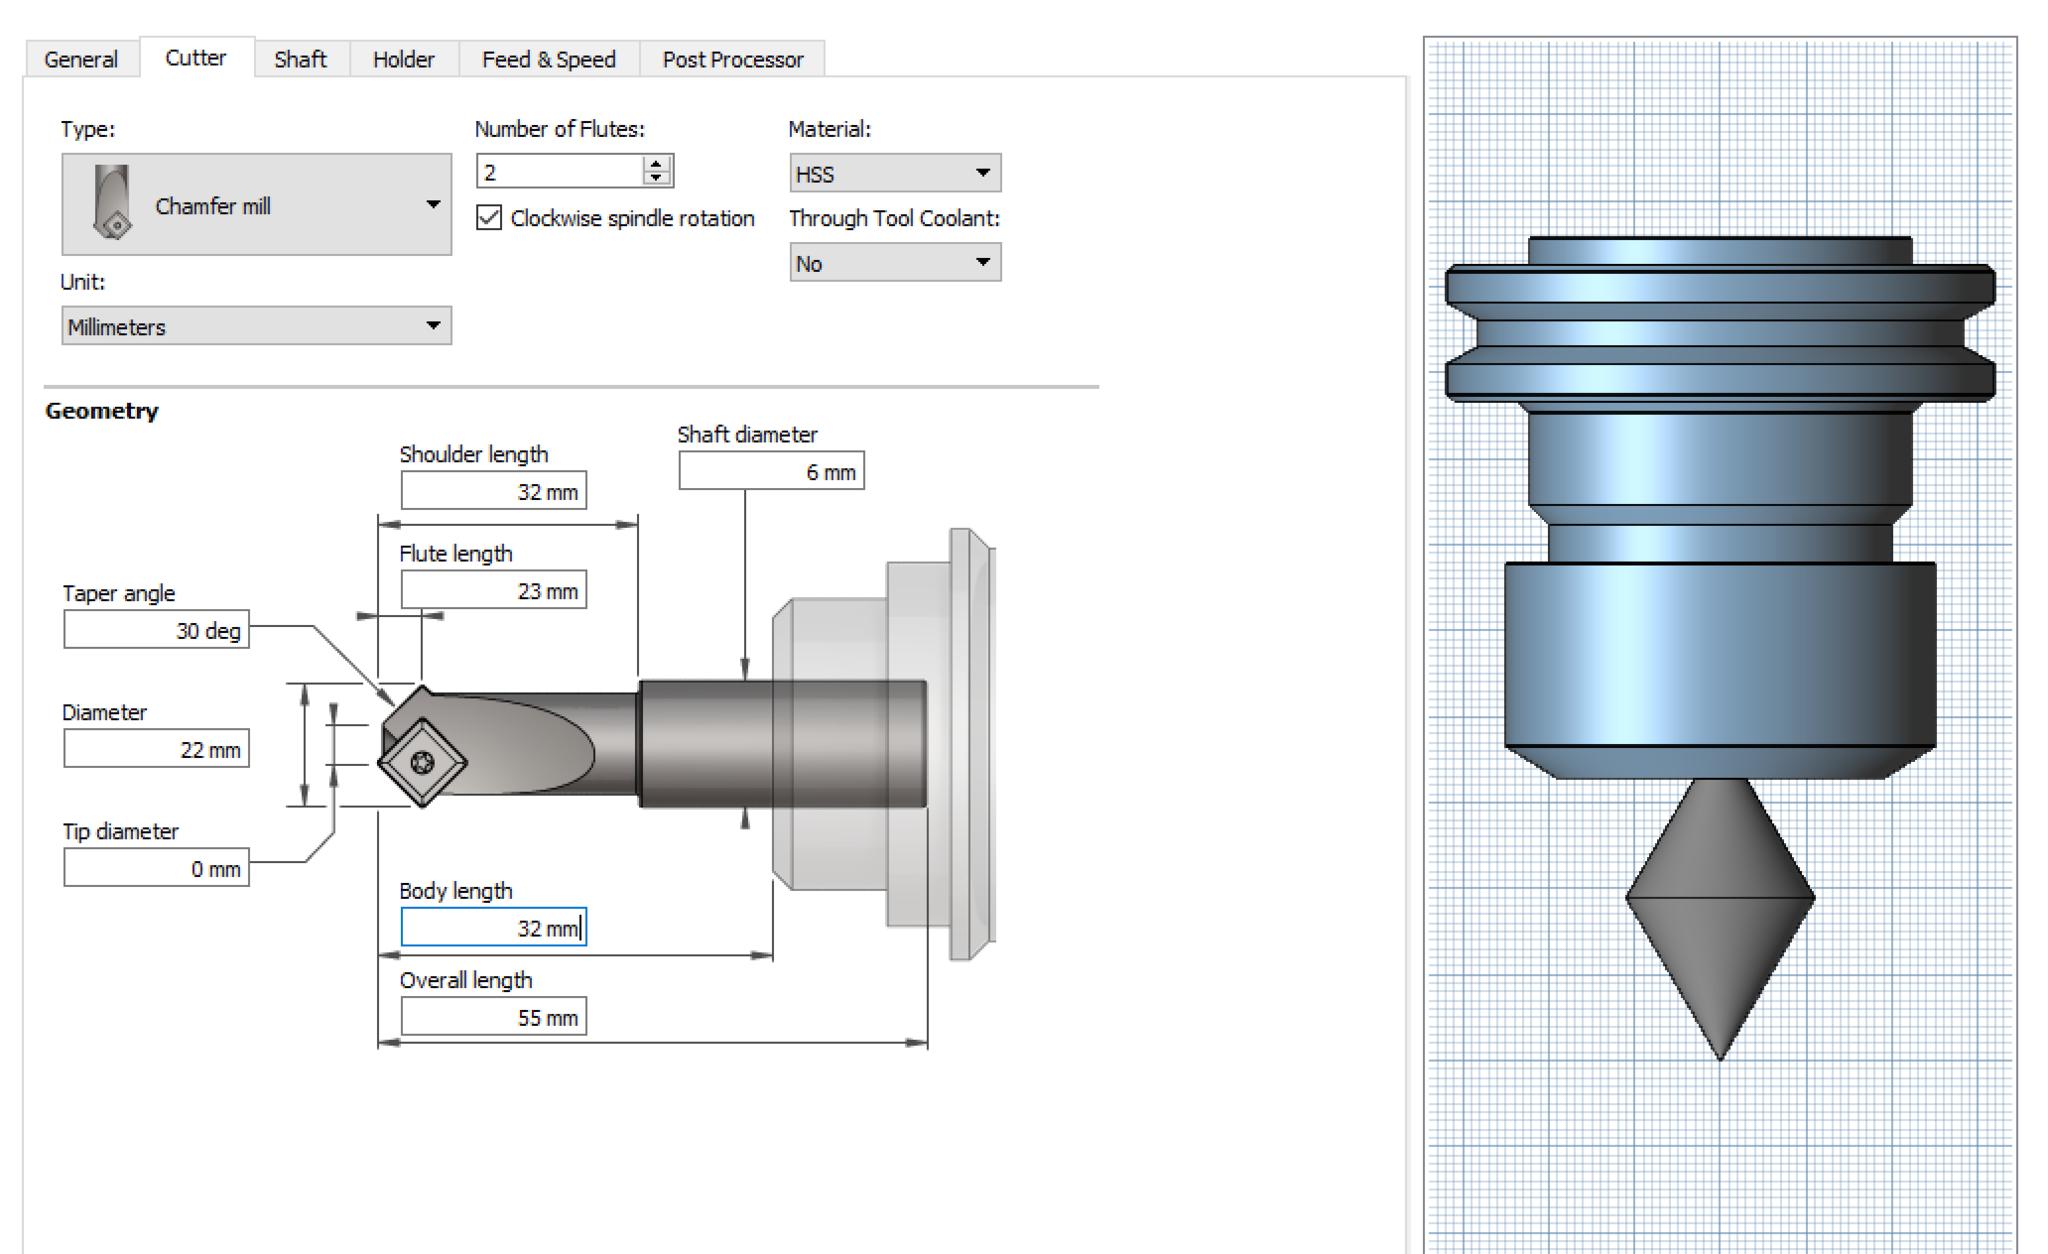Click the Taper angle field

coord(156,630)
